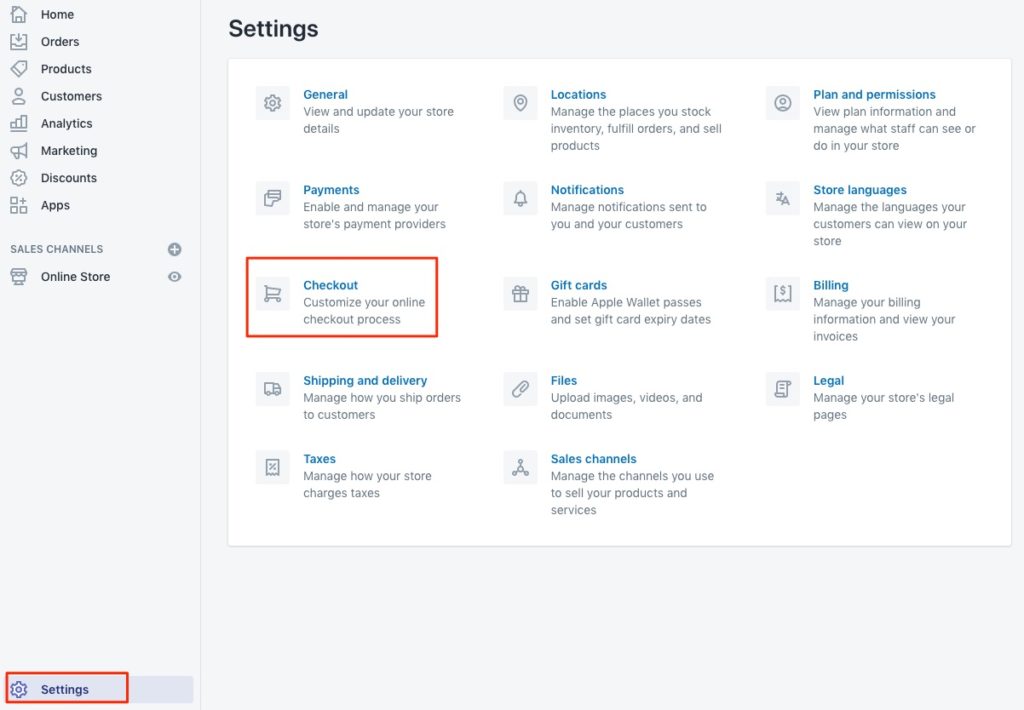Click 'Manage your store's legal pages' text

coord(883,406)
